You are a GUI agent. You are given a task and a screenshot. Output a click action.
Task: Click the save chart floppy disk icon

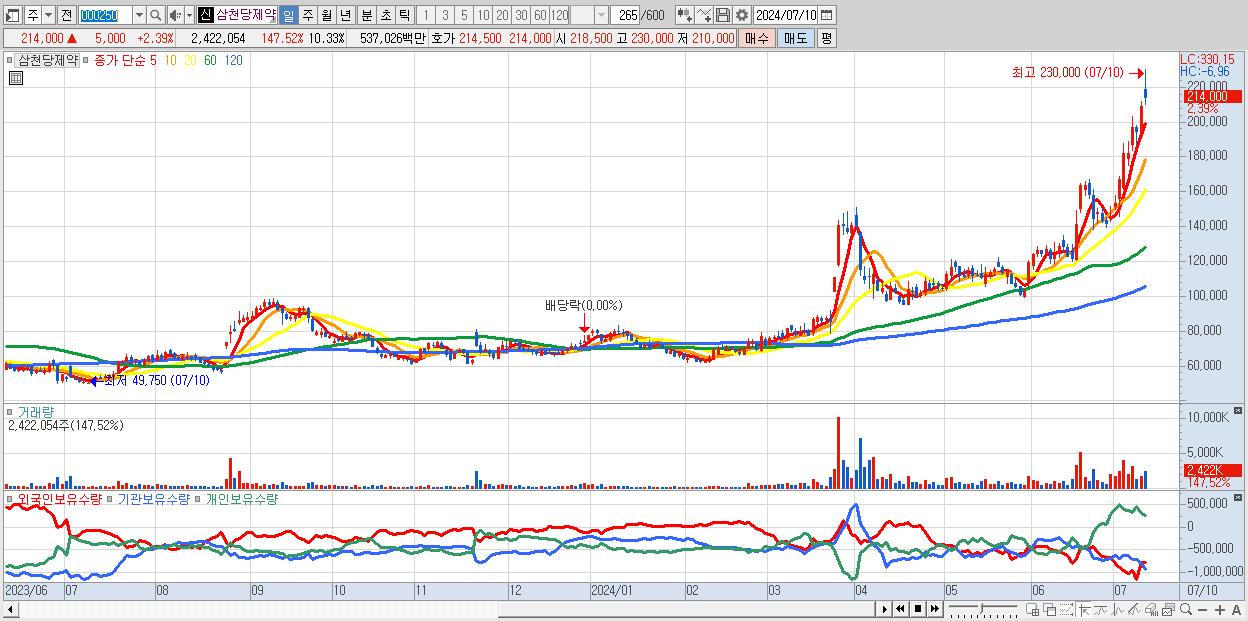pyautogui.click(x=722, y=15)
